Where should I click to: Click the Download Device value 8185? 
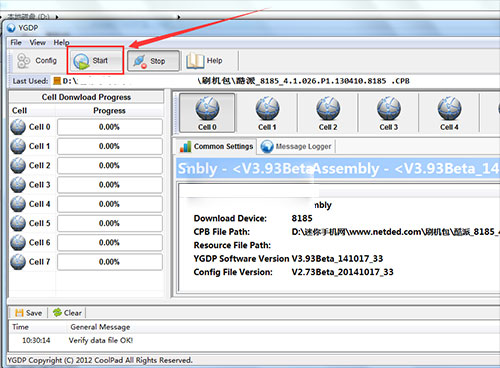302,218
